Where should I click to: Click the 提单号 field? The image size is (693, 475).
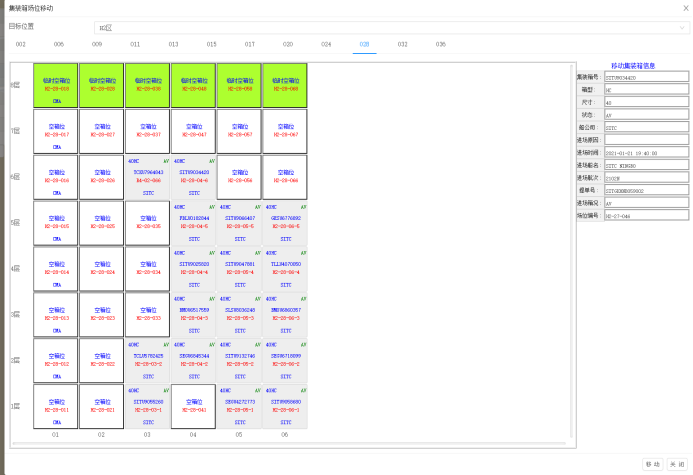pyautogui.click(x=646, y=190)
